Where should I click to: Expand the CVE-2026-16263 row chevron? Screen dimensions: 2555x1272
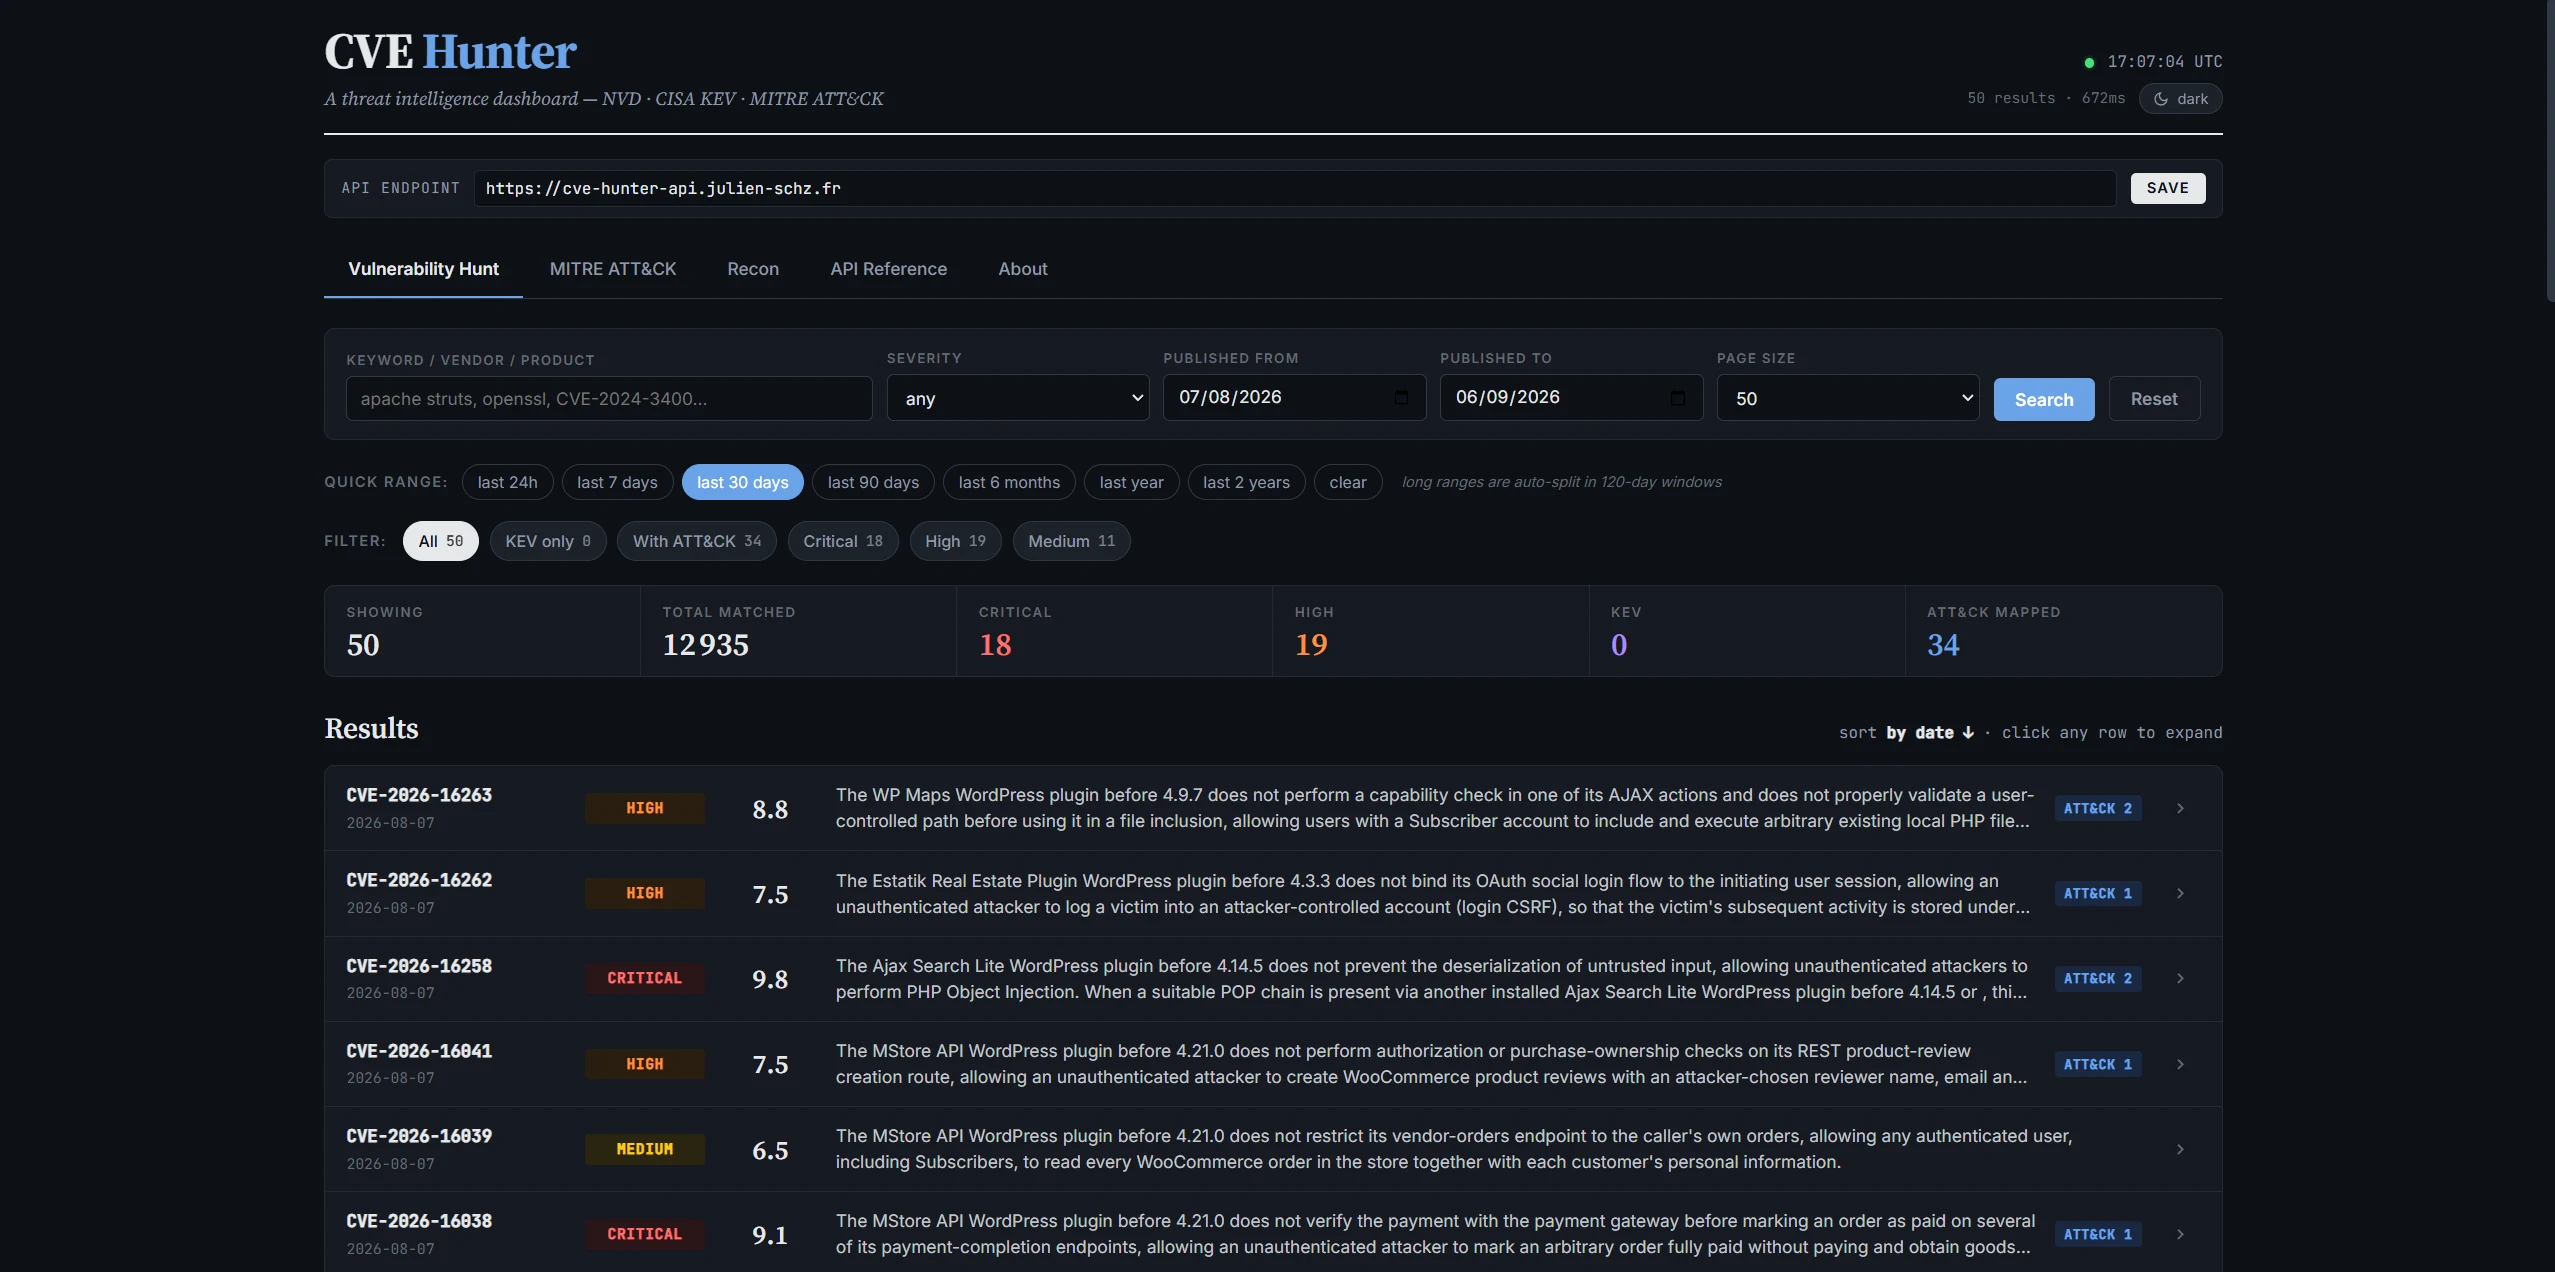click(x=2180, y=808)
